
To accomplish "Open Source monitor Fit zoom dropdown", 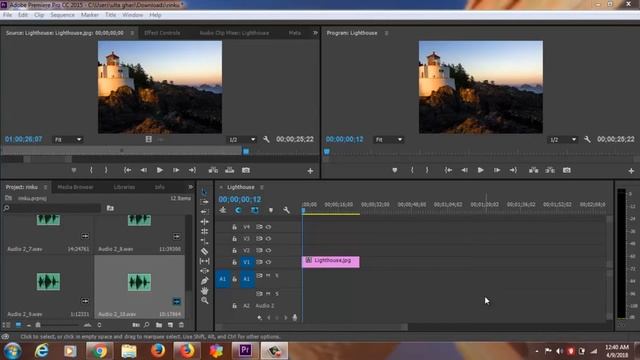I will (68, 140).
